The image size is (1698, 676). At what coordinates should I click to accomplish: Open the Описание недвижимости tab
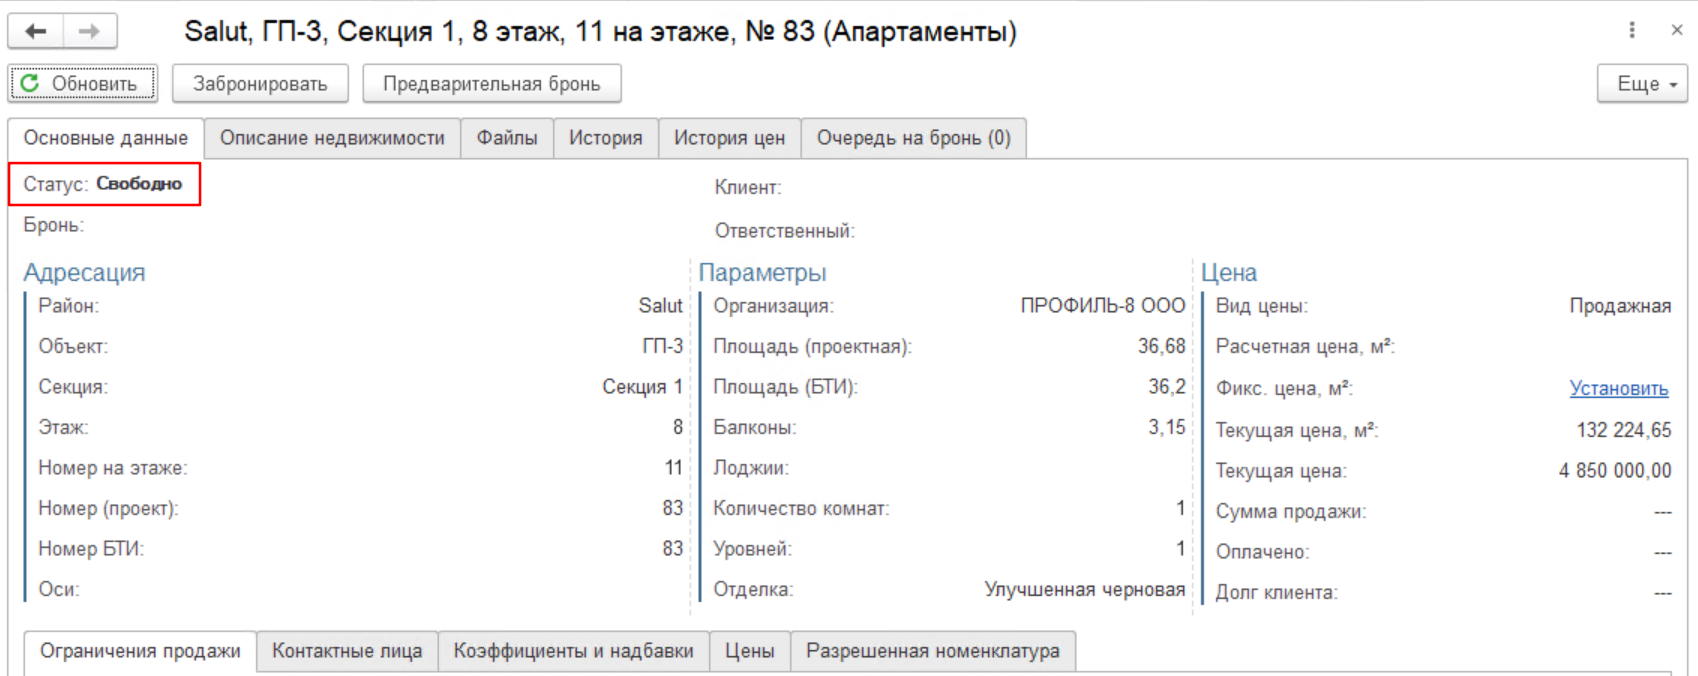332,138
